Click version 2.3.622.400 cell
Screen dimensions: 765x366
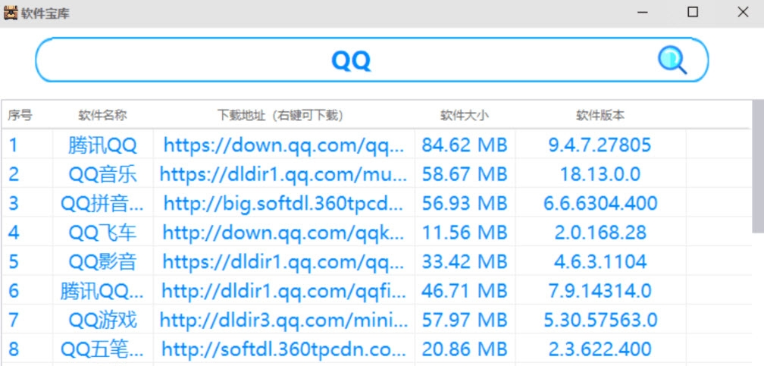point(600,349)
